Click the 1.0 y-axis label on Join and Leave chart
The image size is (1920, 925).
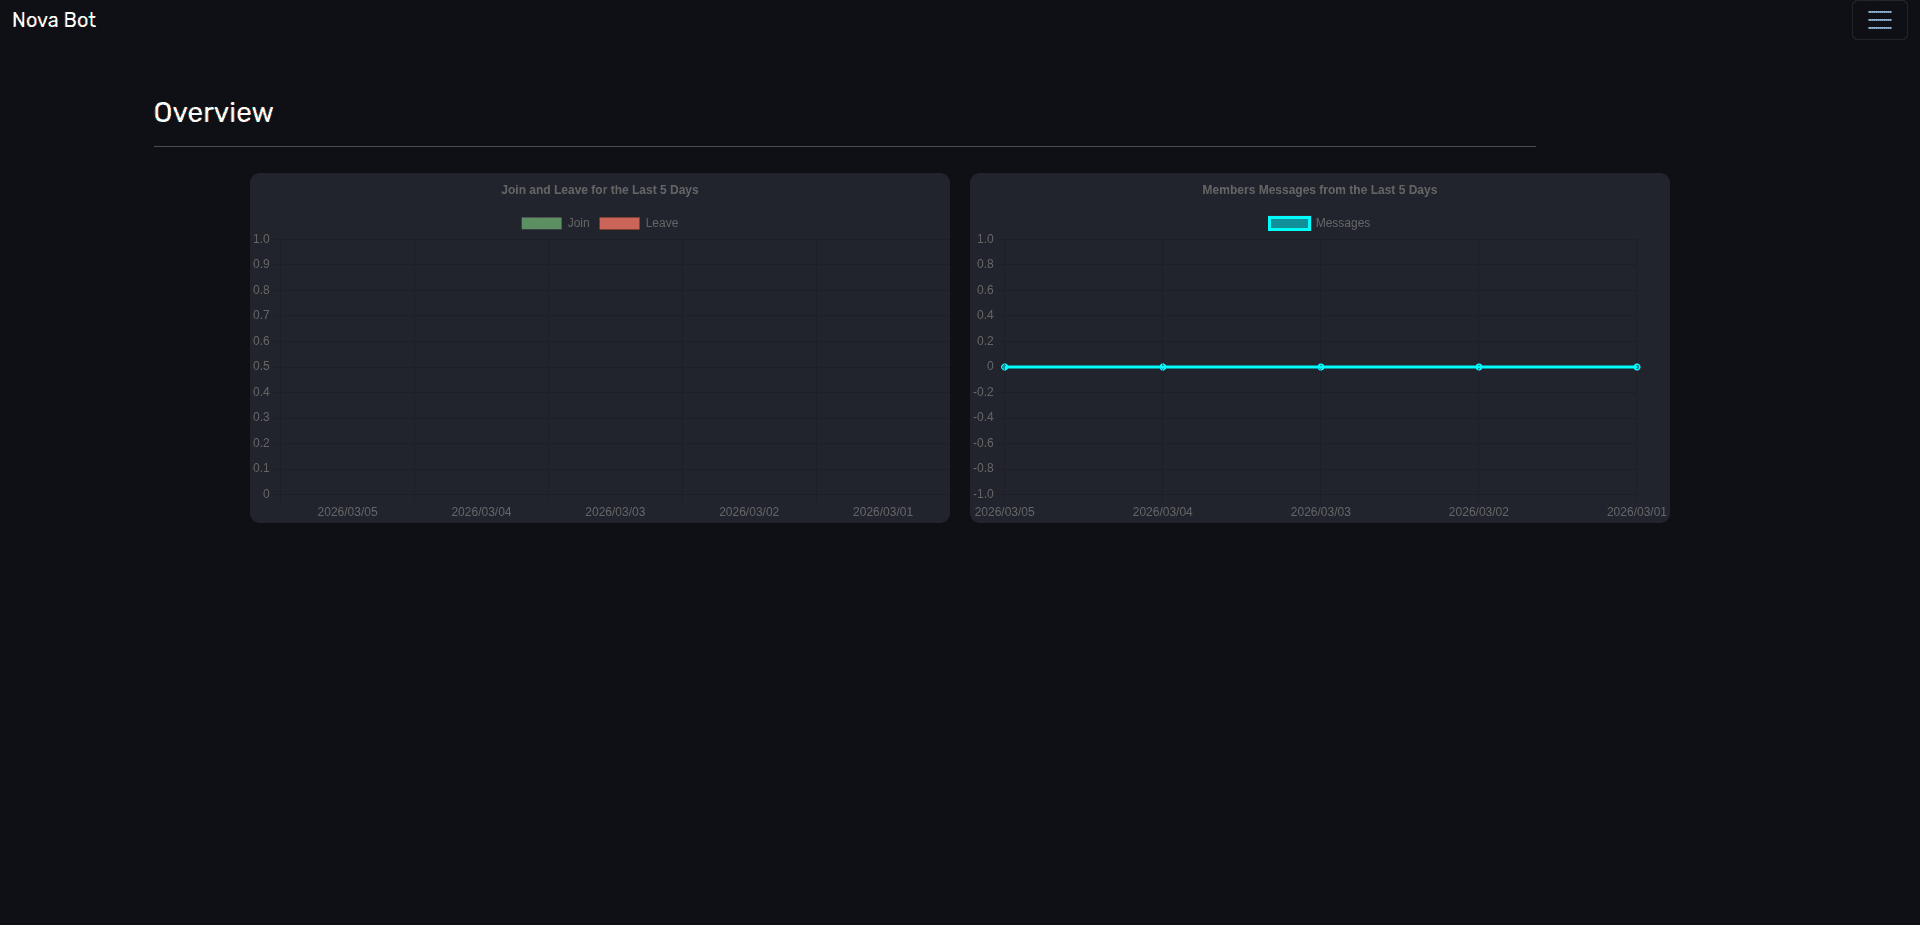click(x=261, y=239)
